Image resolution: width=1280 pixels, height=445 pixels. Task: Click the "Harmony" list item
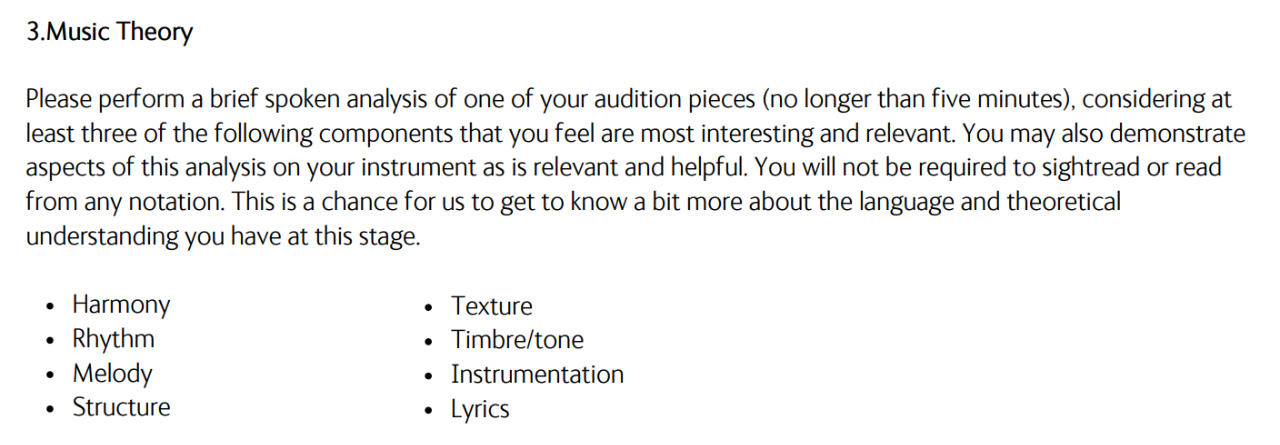pos(121,304)
